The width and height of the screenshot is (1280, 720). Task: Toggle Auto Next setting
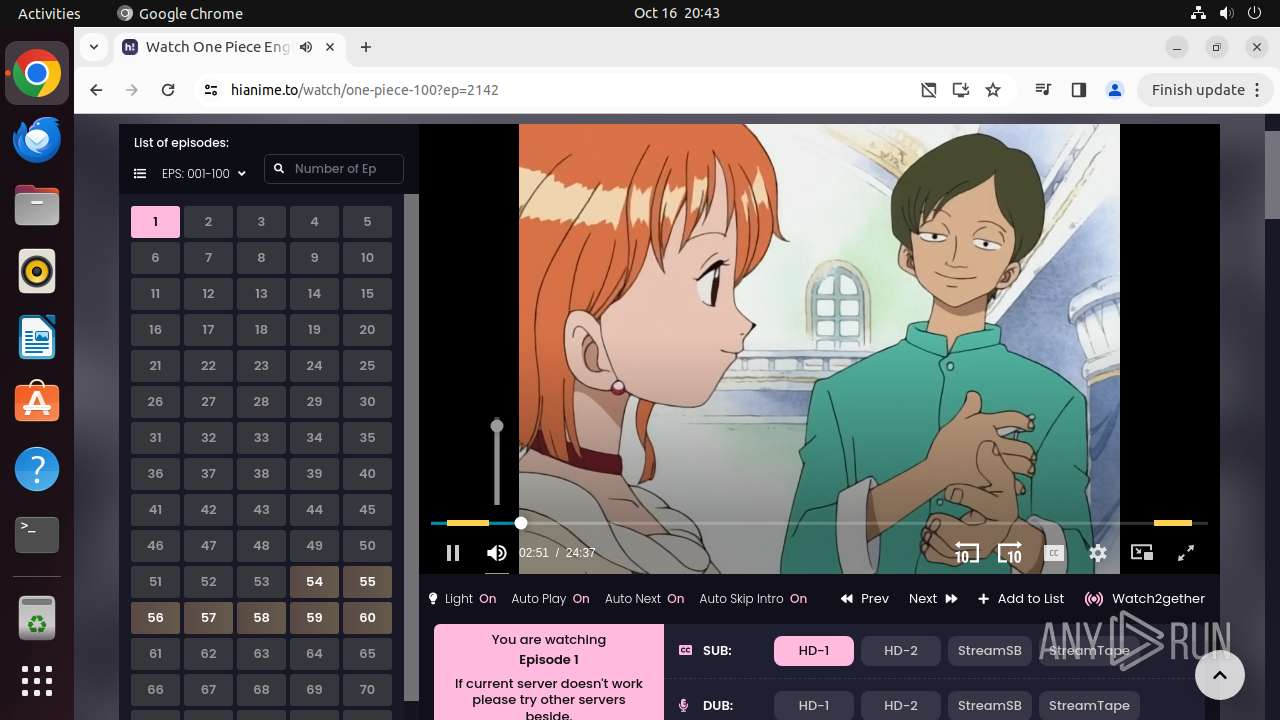click(x=644, y=599)
